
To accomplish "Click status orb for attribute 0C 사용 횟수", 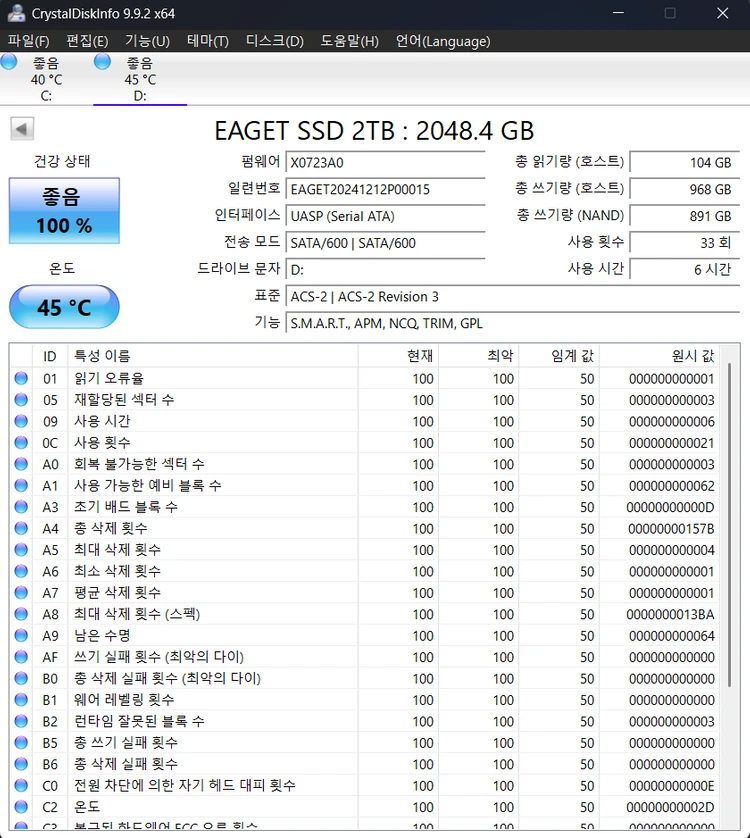I will pos(21,443).
